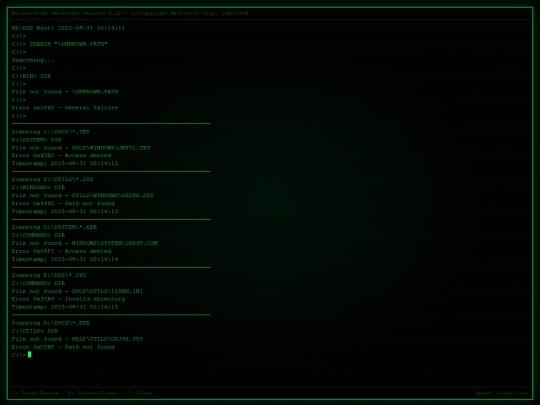
Task: Select 'File not found - \UNKNOWN.PATH' line
Action: pos(65,92)
